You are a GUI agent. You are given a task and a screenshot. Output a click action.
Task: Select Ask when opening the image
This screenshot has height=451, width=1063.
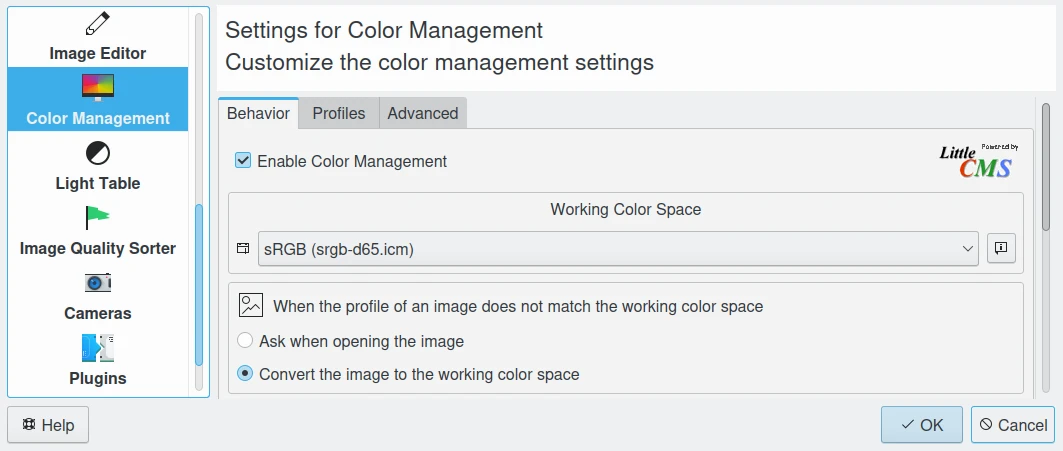245,341
